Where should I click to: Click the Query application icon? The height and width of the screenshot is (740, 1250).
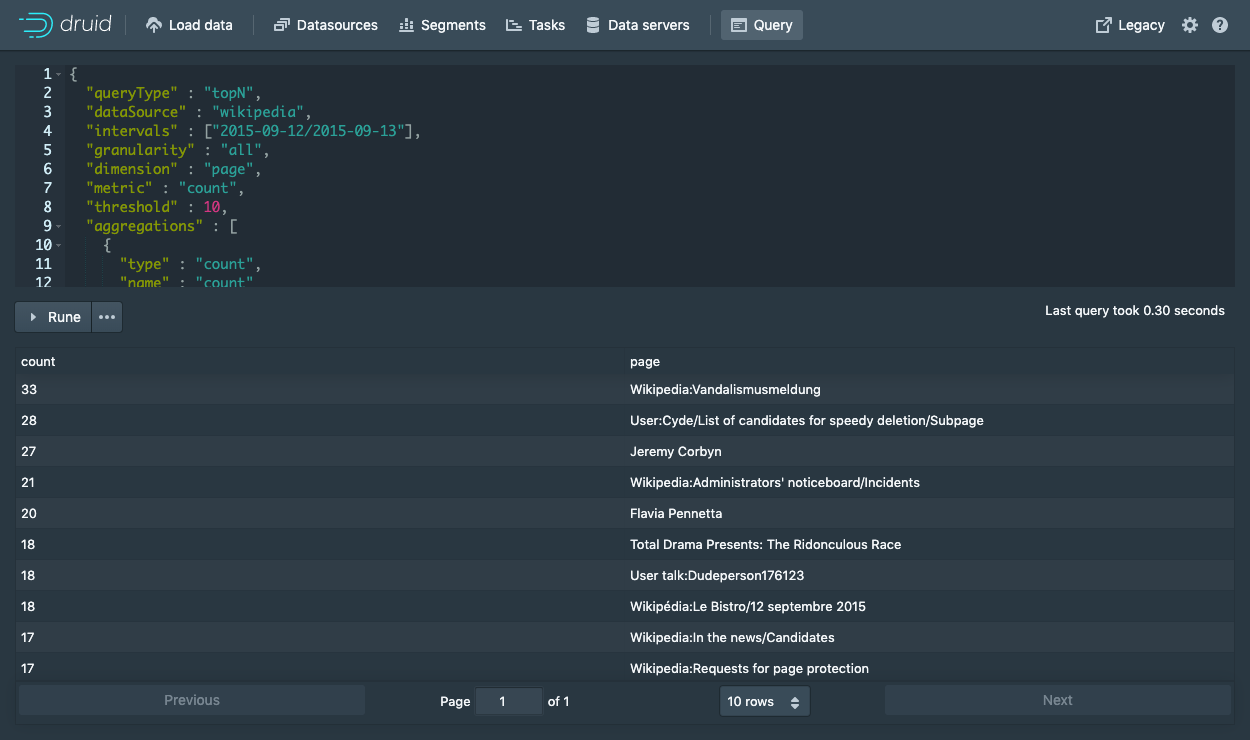click(x=739, y=25)
